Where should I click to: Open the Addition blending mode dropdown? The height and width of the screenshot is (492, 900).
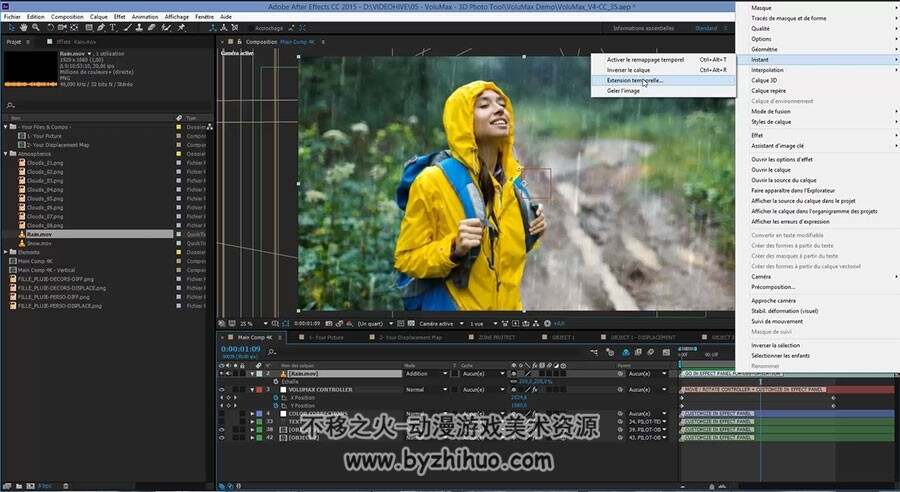pos(426,373)
